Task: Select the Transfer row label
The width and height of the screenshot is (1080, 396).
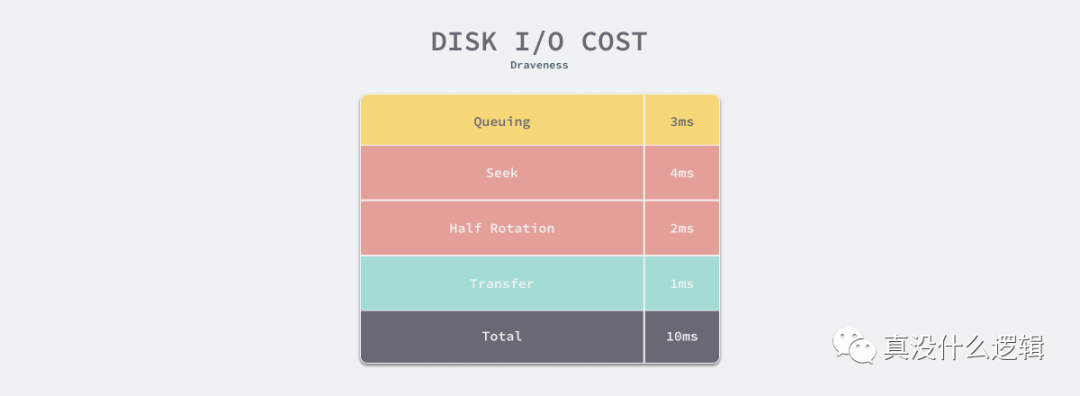Action: (x=502, y=284)
